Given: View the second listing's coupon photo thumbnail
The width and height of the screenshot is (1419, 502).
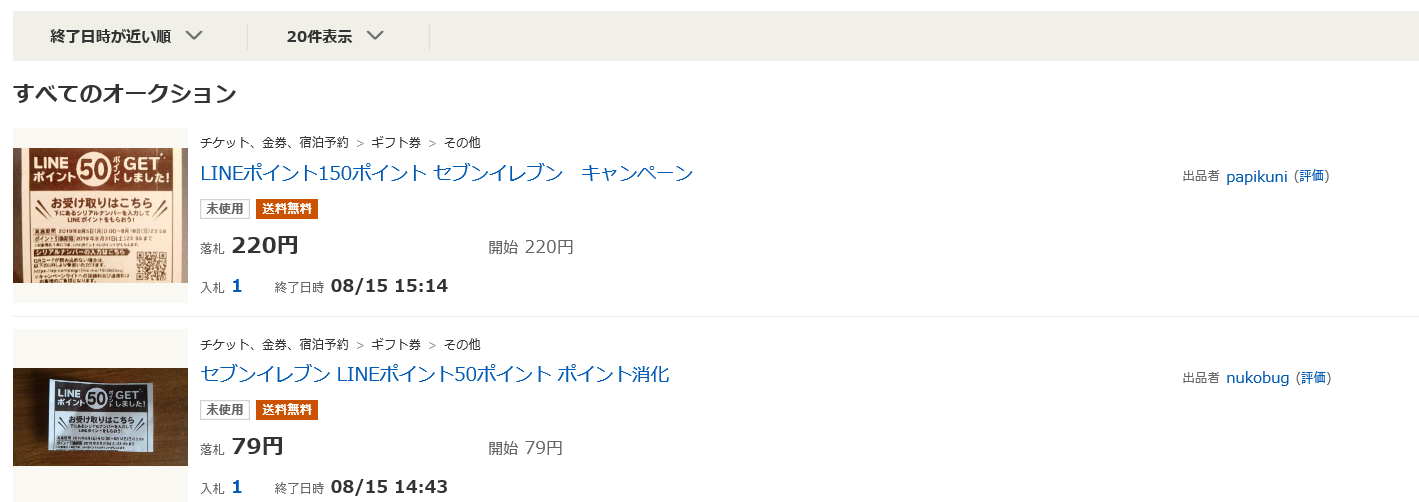Looking at the screenshot, I should coord(100,416).
